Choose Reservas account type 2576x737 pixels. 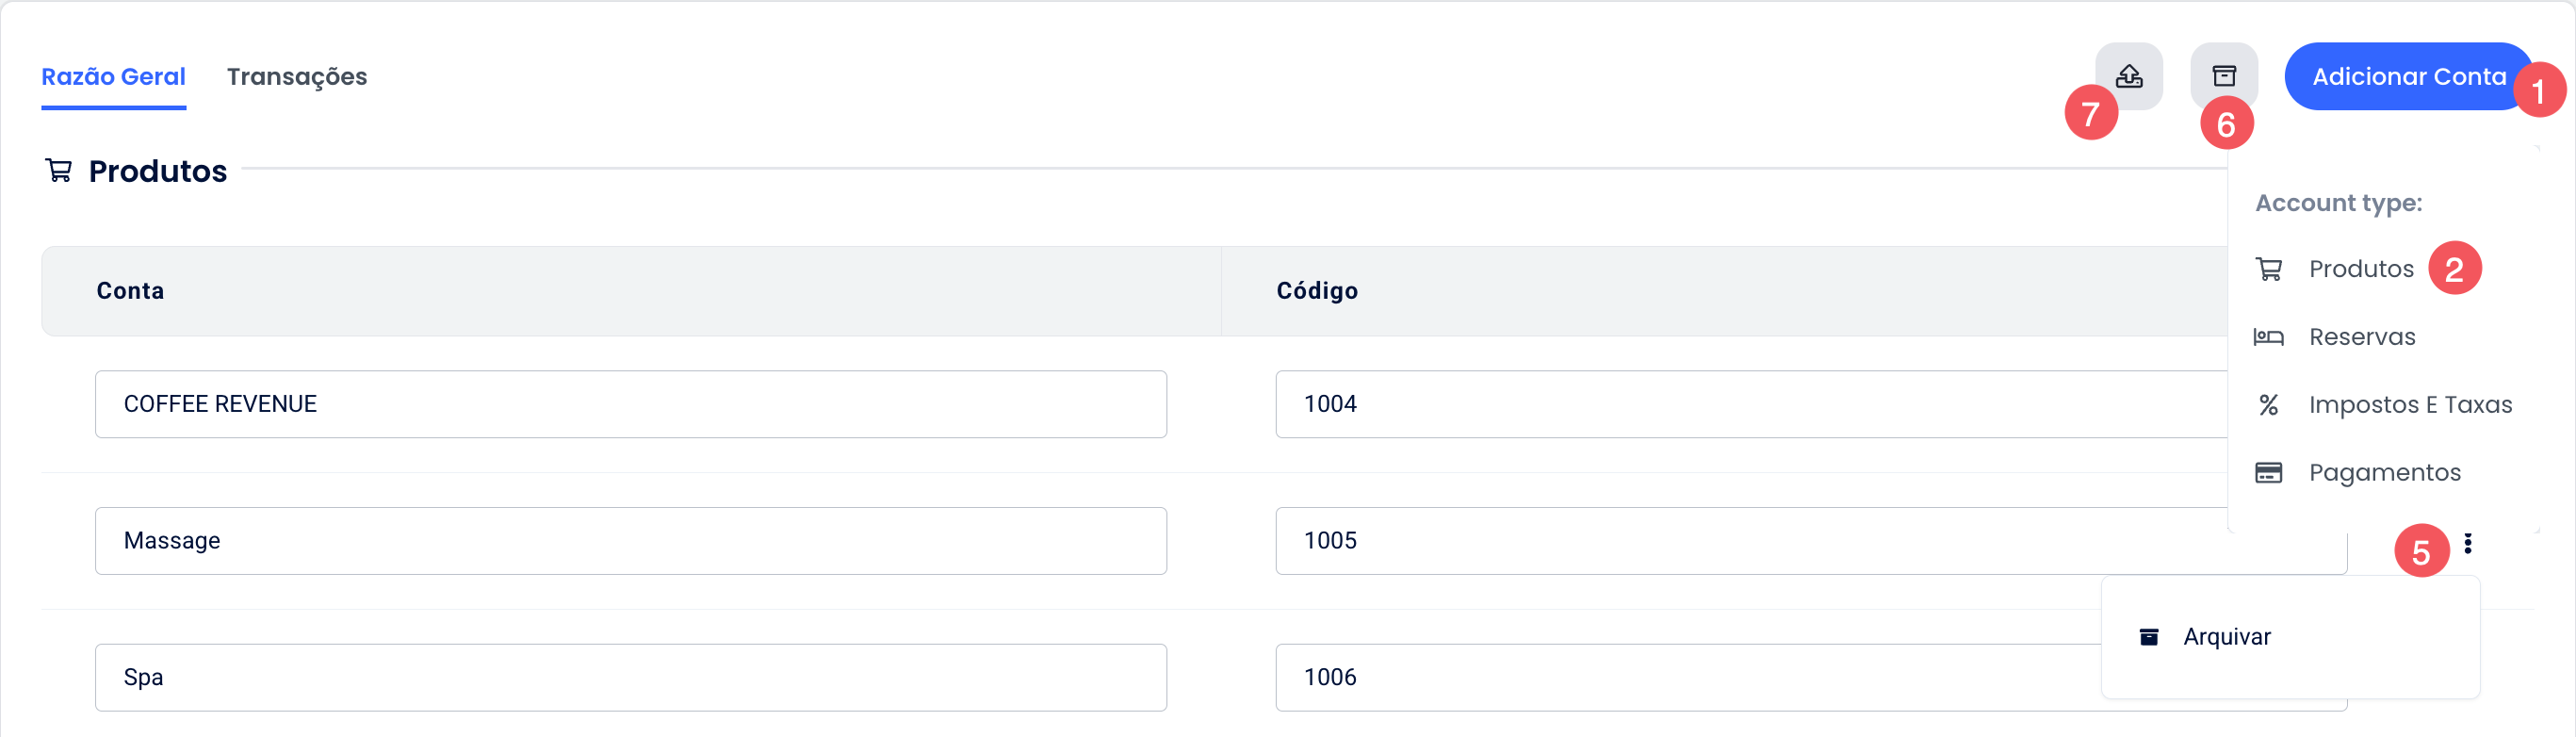click(2361, 337)
